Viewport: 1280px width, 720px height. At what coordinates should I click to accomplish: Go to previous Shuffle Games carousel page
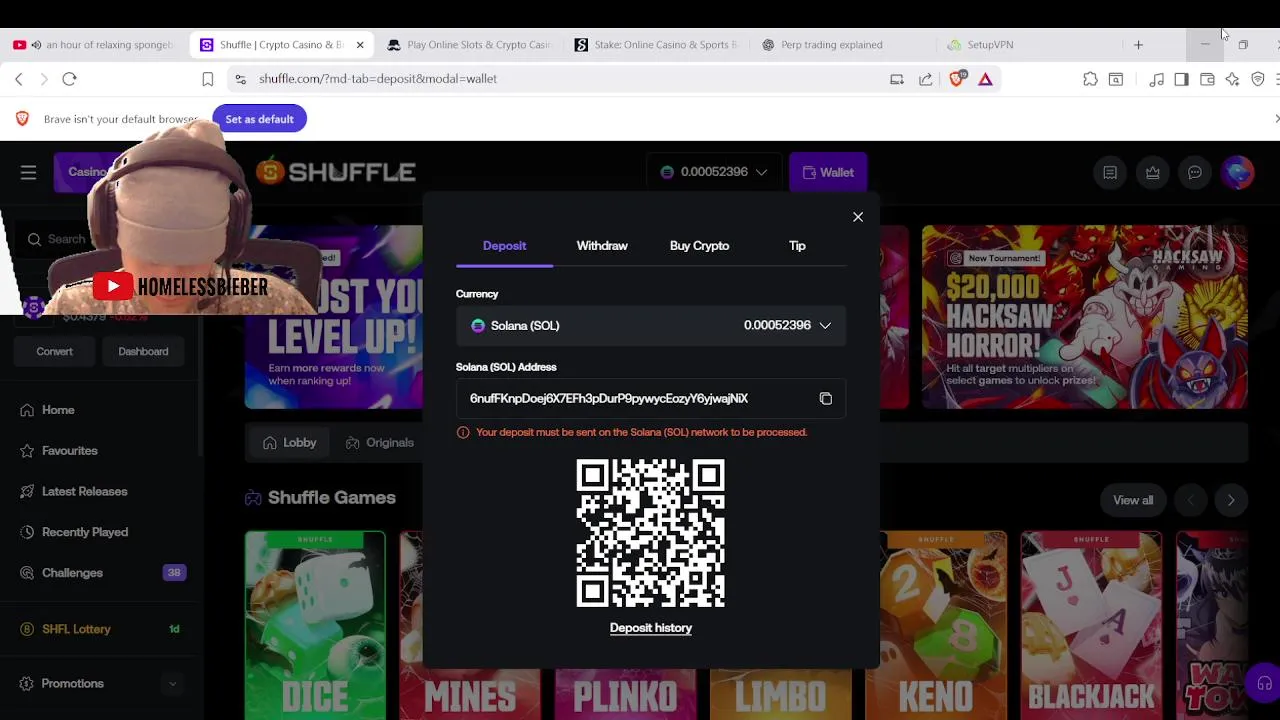[x=1190, y=500]
